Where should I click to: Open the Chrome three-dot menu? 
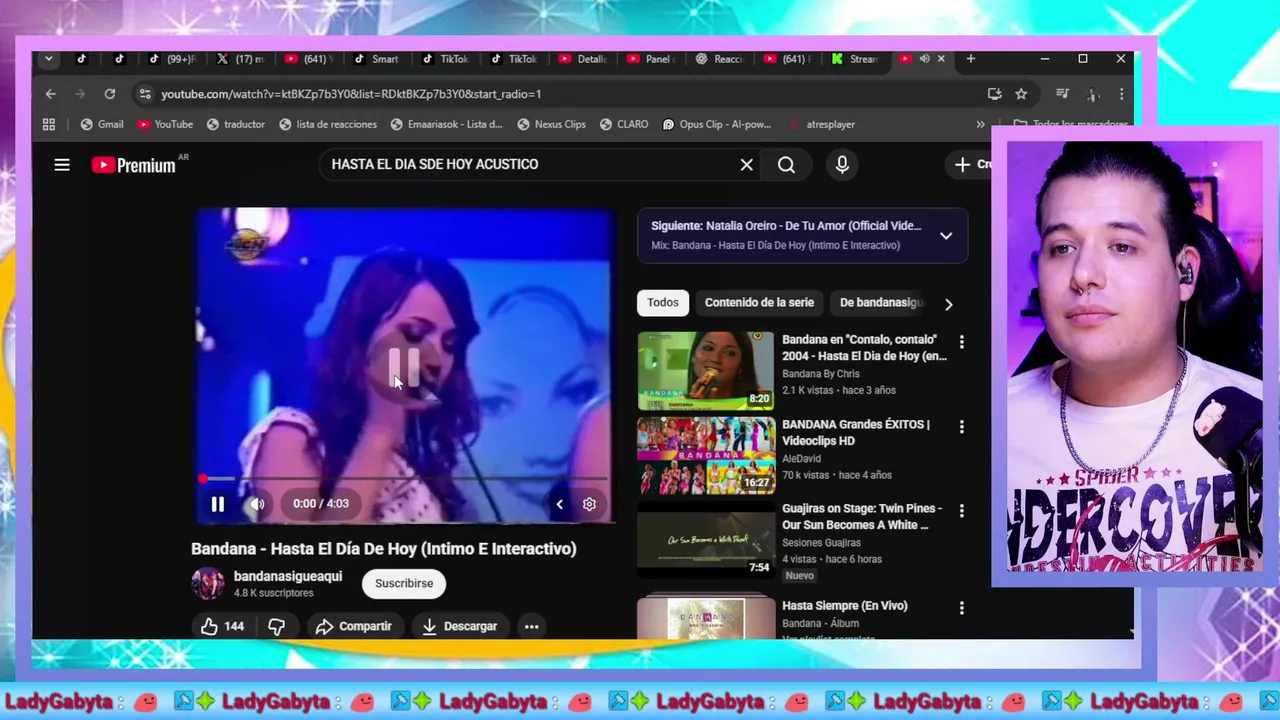pos(1121,94)
